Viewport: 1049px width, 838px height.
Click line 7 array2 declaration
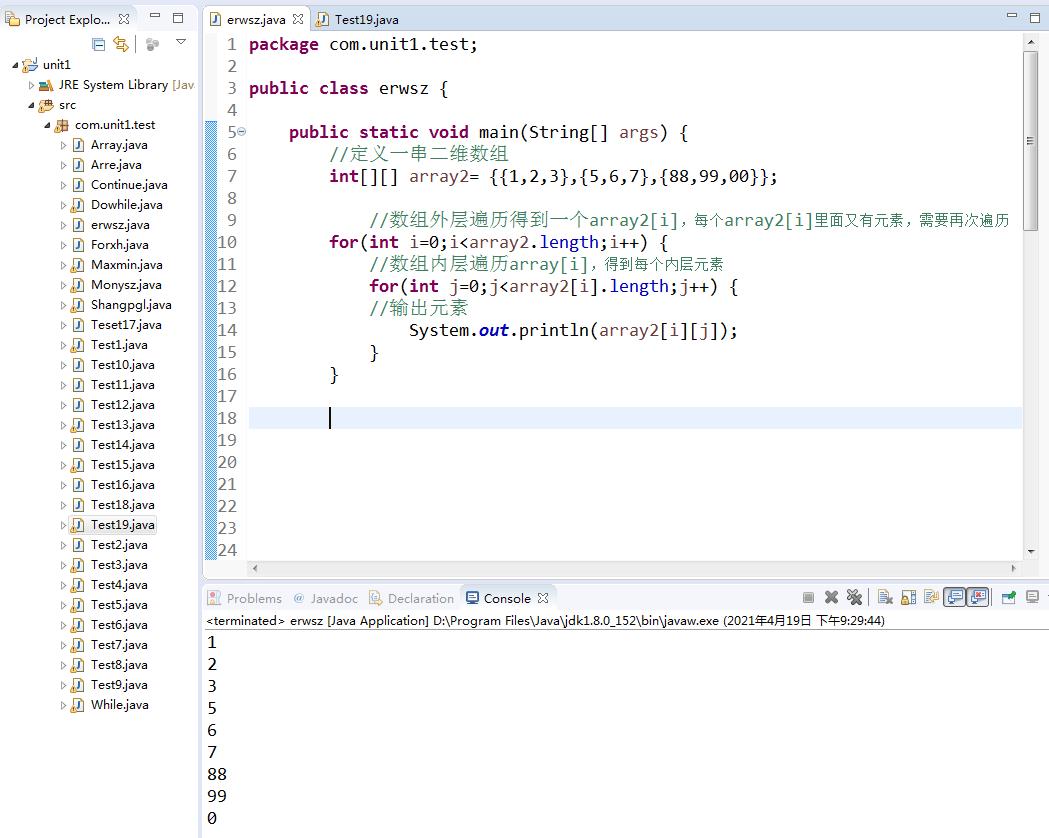pos(553,177)
